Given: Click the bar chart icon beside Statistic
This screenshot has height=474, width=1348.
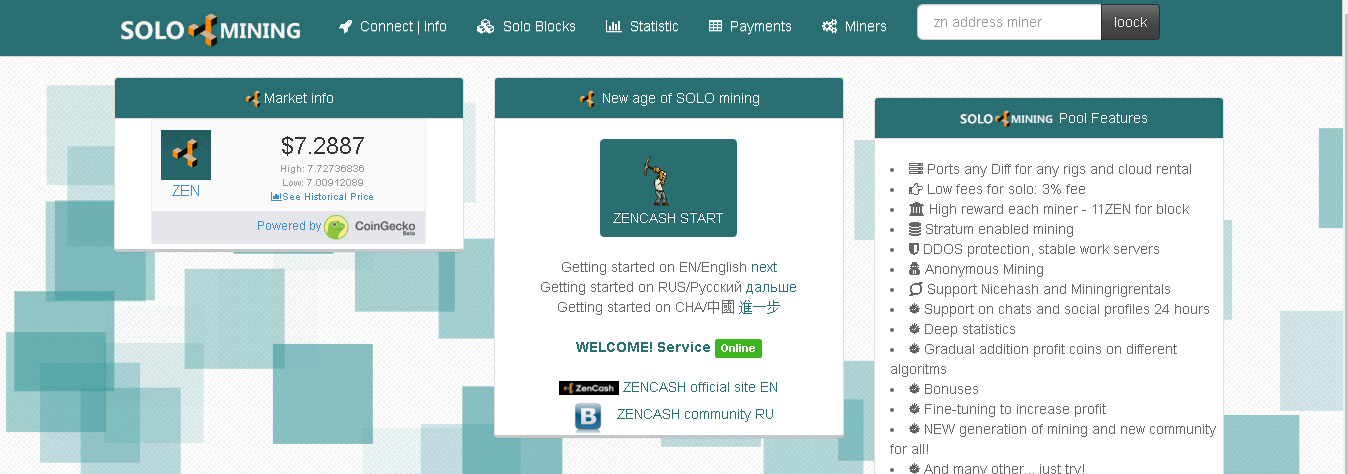Looking at the screenshot, I should (614, 26).
